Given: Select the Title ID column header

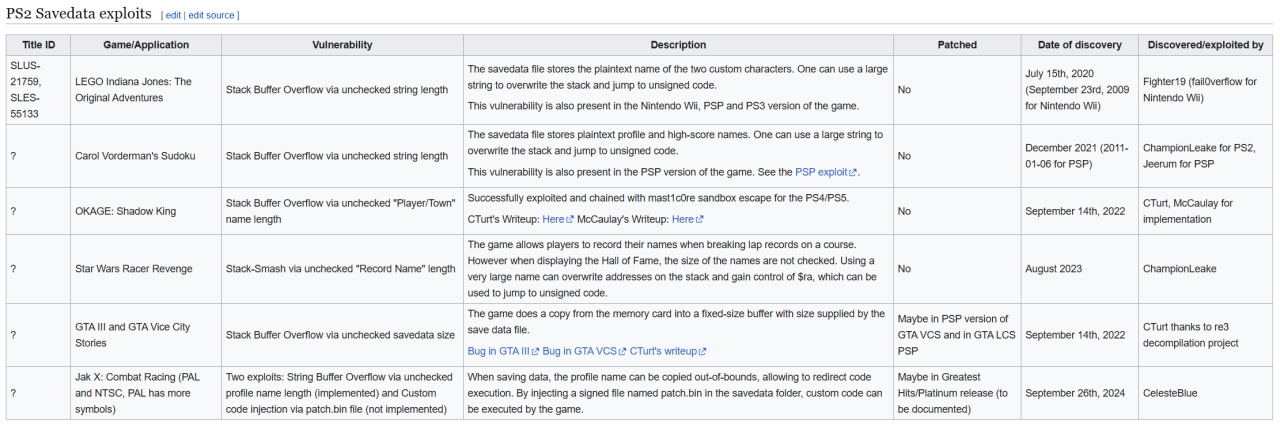Looking at the screenshot, I should pyautogui.click(x=39, y=45).
